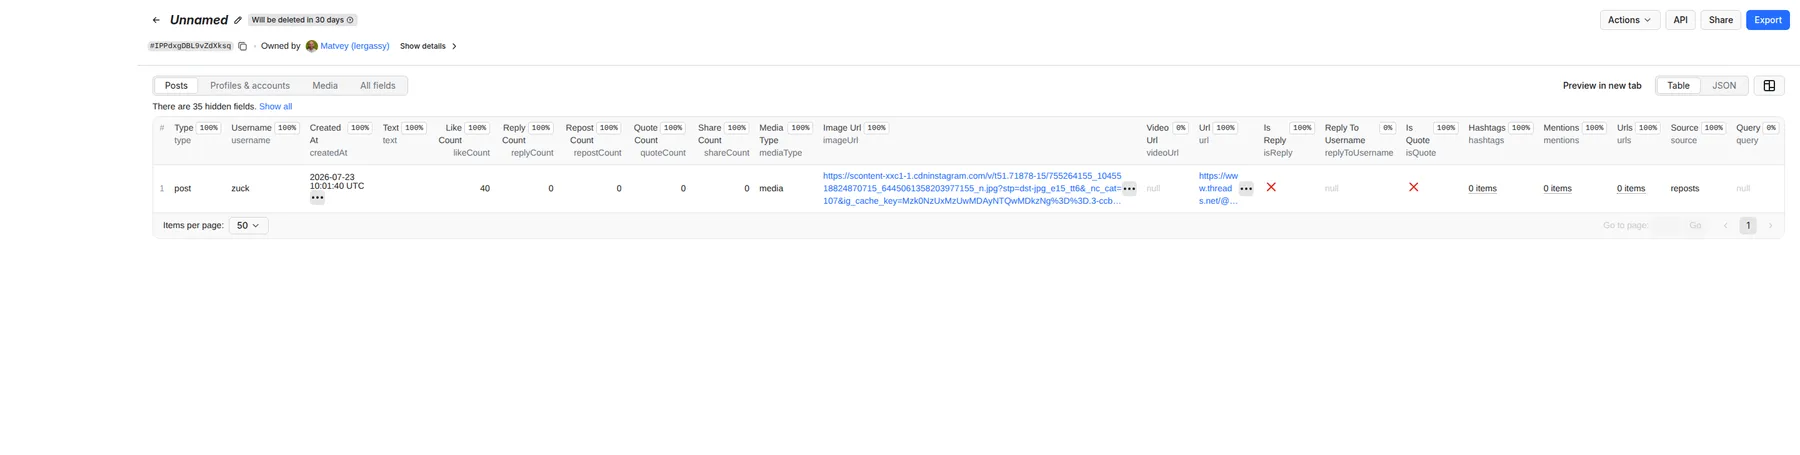Click Mentions '0 items' cell
This screenshot has width=1800, height=455.
(1557, 189)
